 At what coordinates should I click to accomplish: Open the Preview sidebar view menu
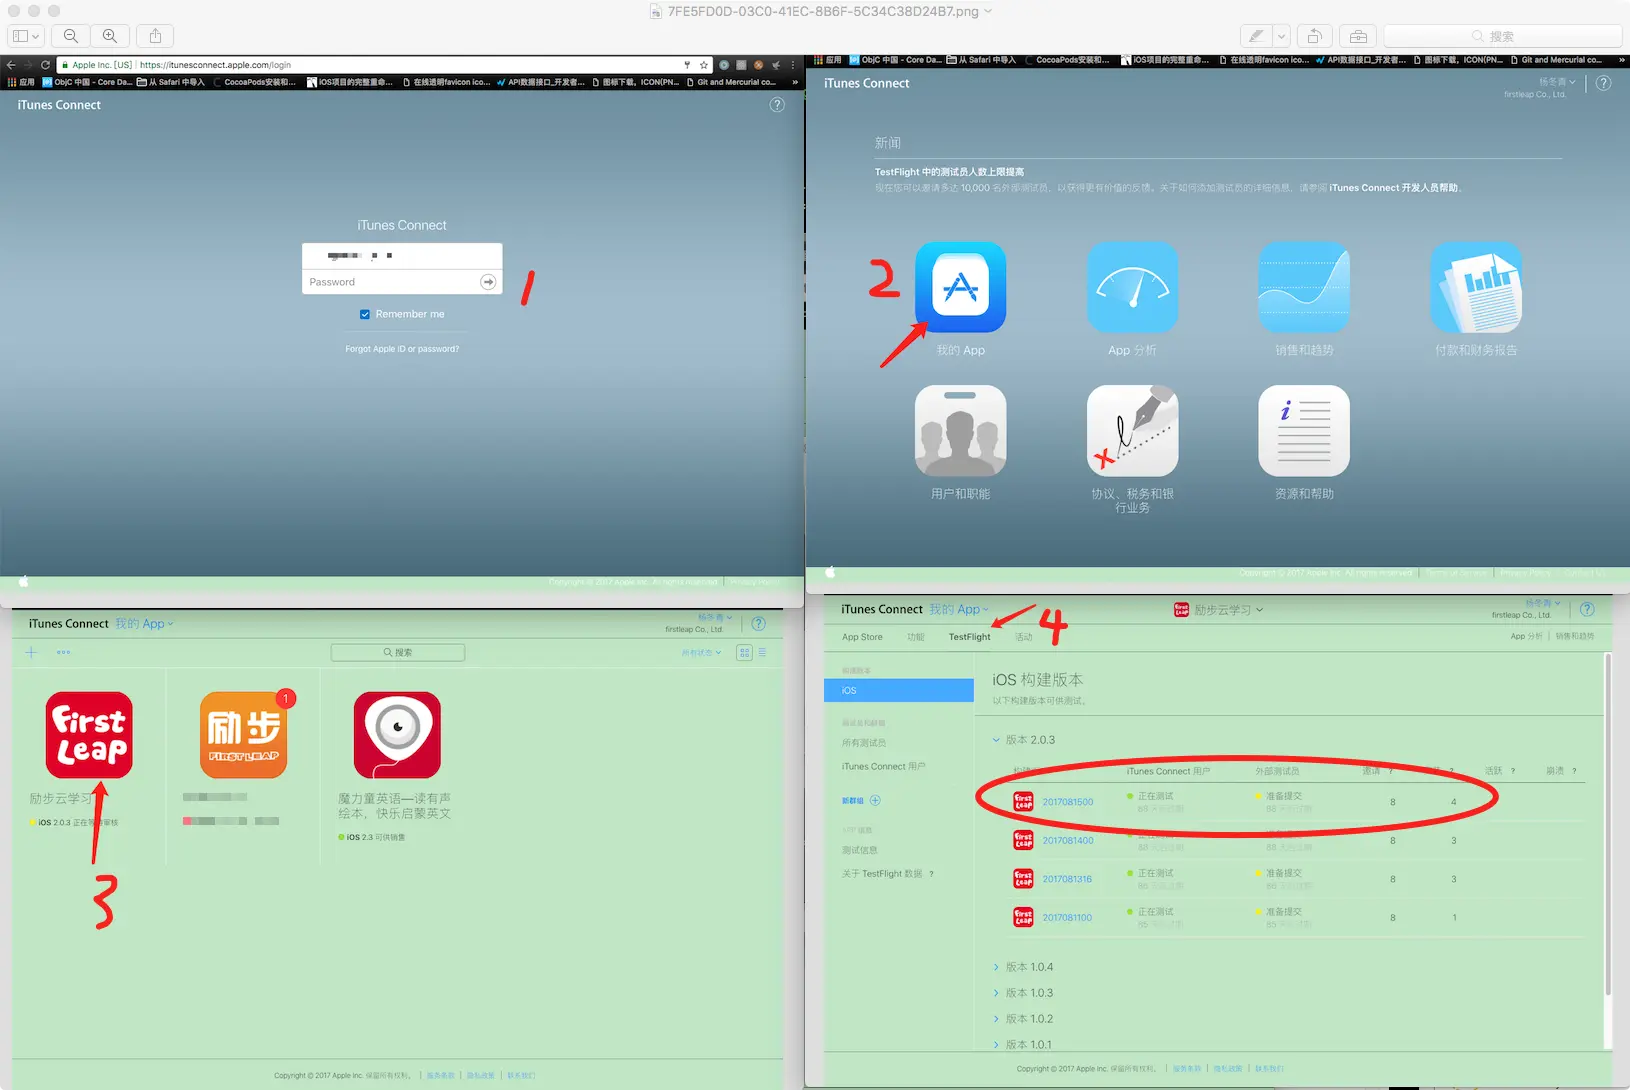point(26,36)
